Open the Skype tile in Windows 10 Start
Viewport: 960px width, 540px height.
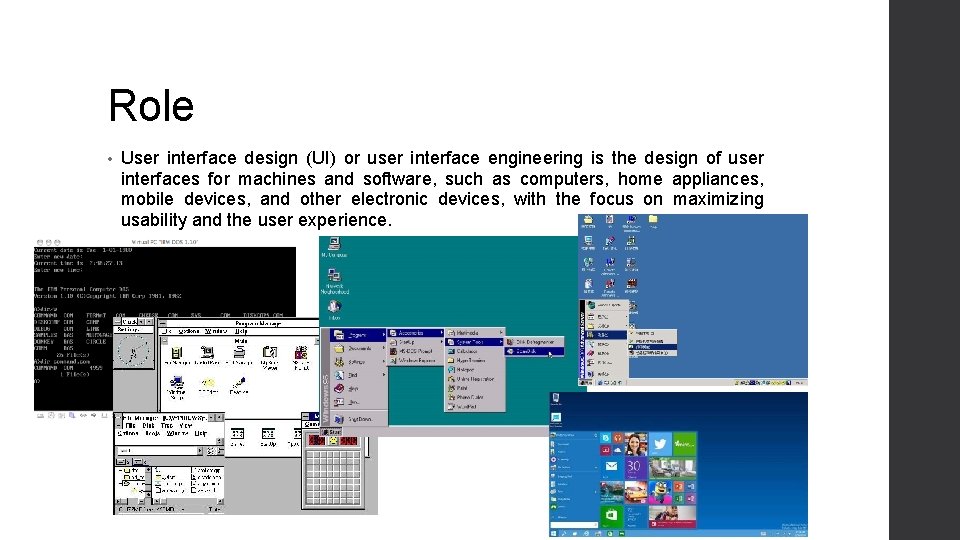click(606, 438)
